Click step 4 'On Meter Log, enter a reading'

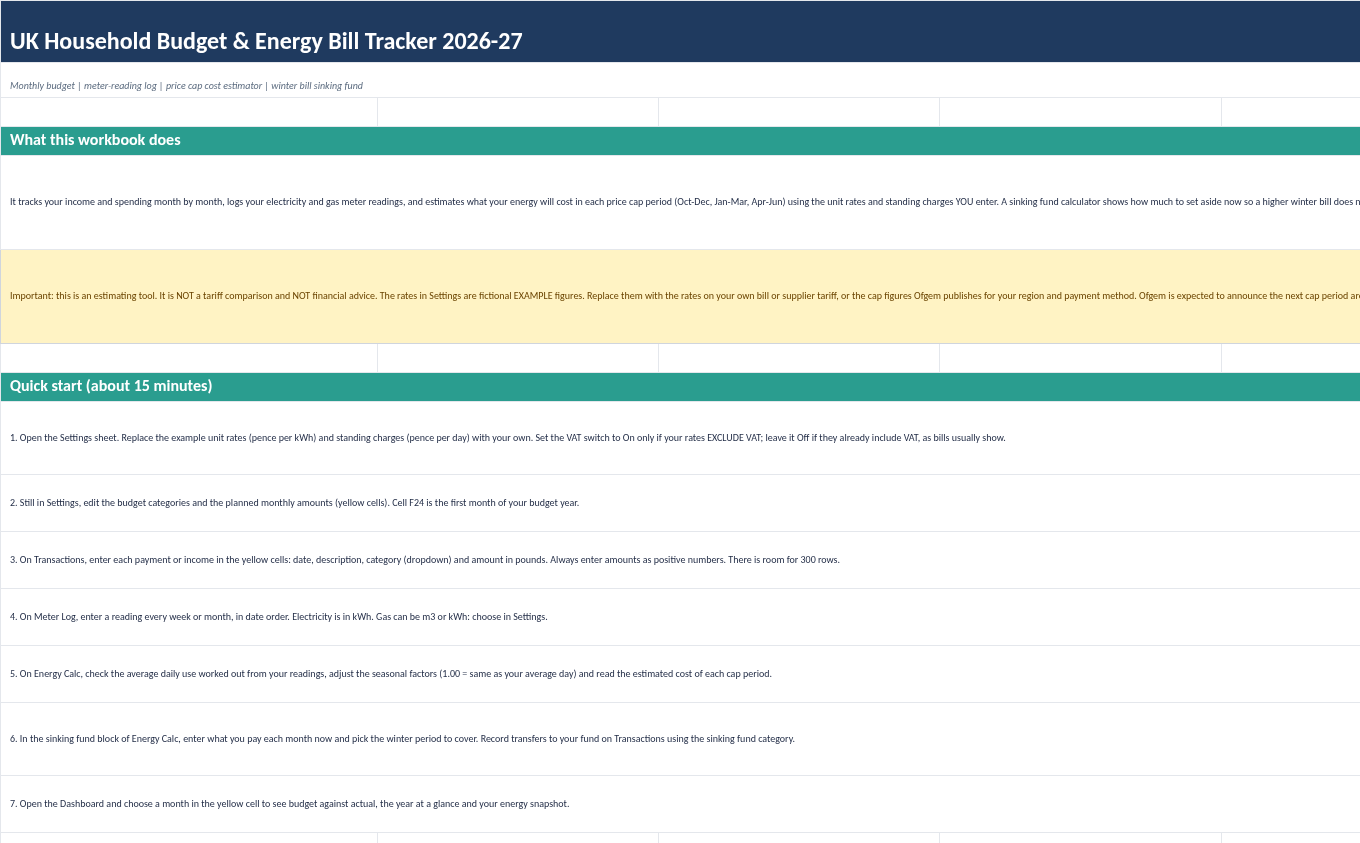pos(680,617)
